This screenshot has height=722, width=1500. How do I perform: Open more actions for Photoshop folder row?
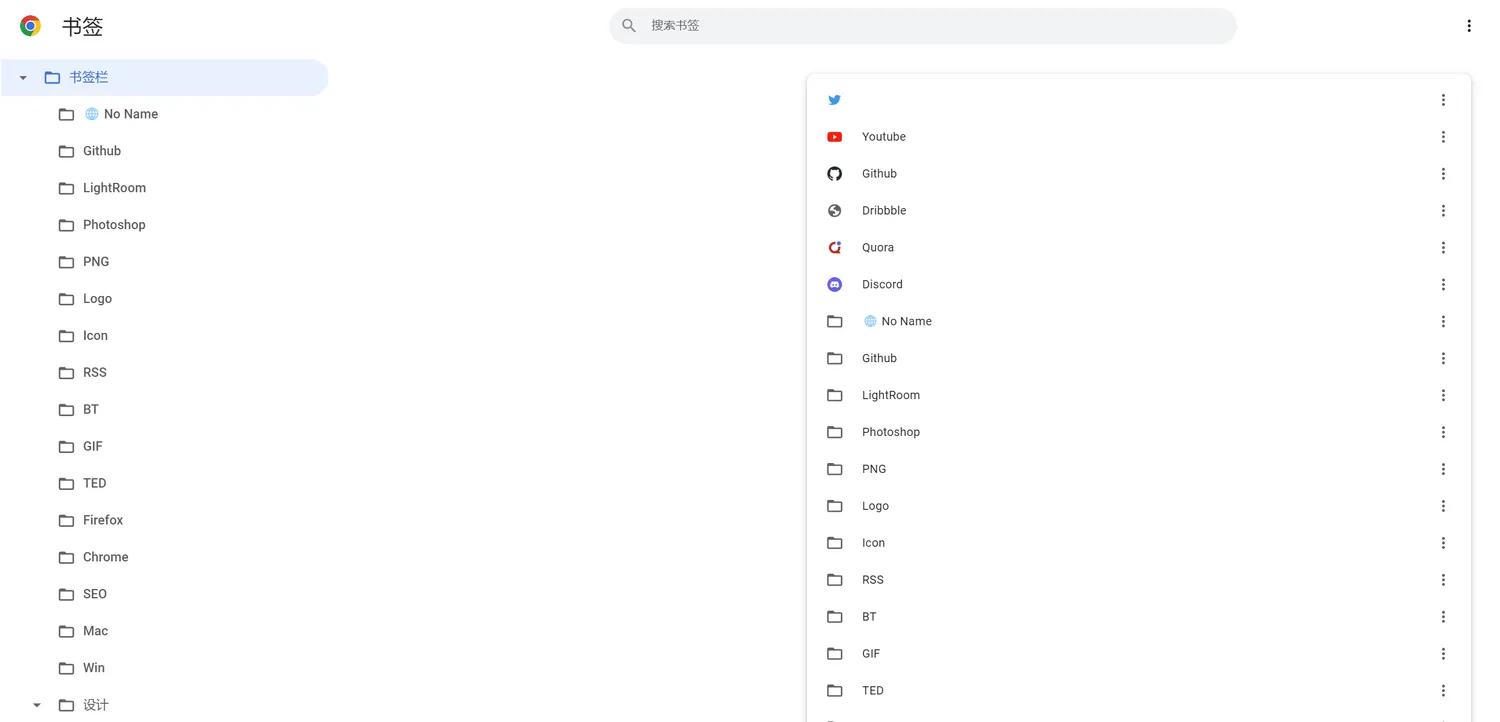click(1443, 433)
